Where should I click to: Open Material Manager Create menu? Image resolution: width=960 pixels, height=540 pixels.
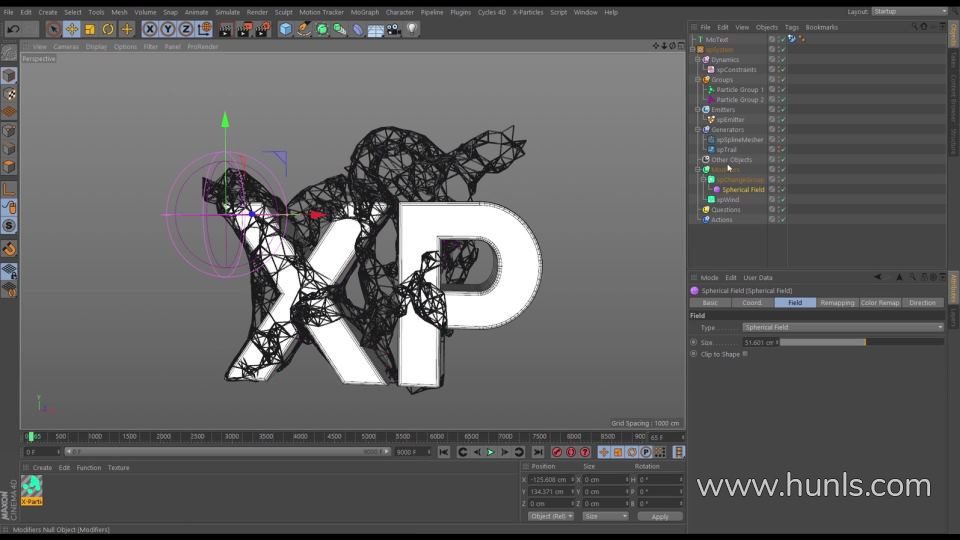[42, 468]
